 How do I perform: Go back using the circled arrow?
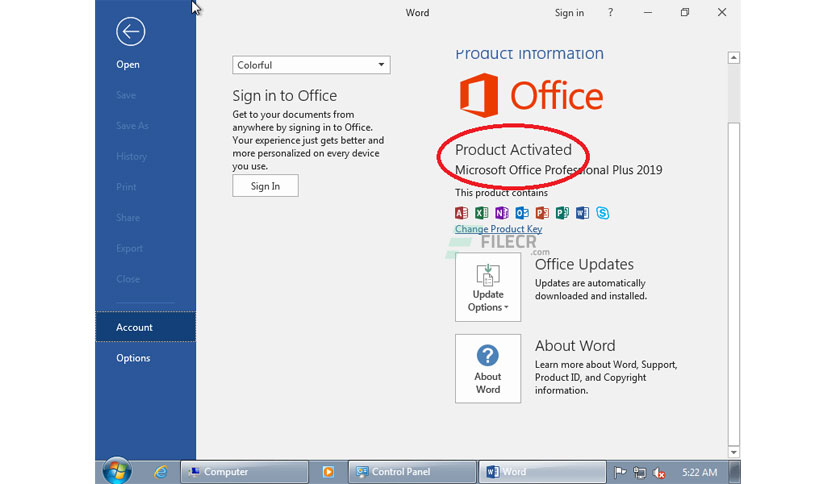tap(130, 31)
